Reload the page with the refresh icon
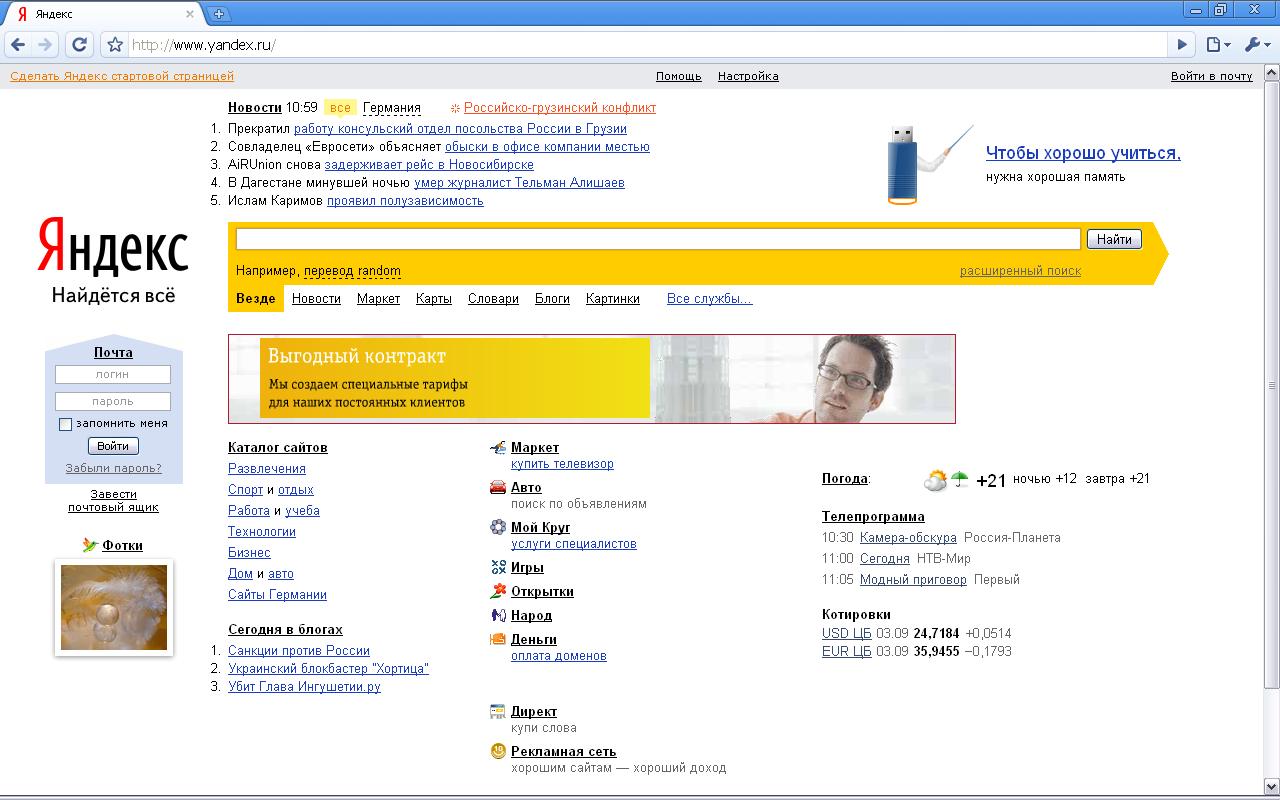 (x=80, y=45)
